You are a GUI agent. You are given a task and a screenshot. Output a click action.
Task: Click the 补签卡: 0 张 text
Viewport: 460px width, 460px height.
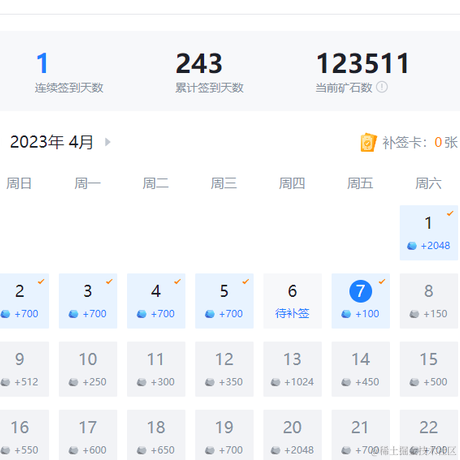pos(420,143)
